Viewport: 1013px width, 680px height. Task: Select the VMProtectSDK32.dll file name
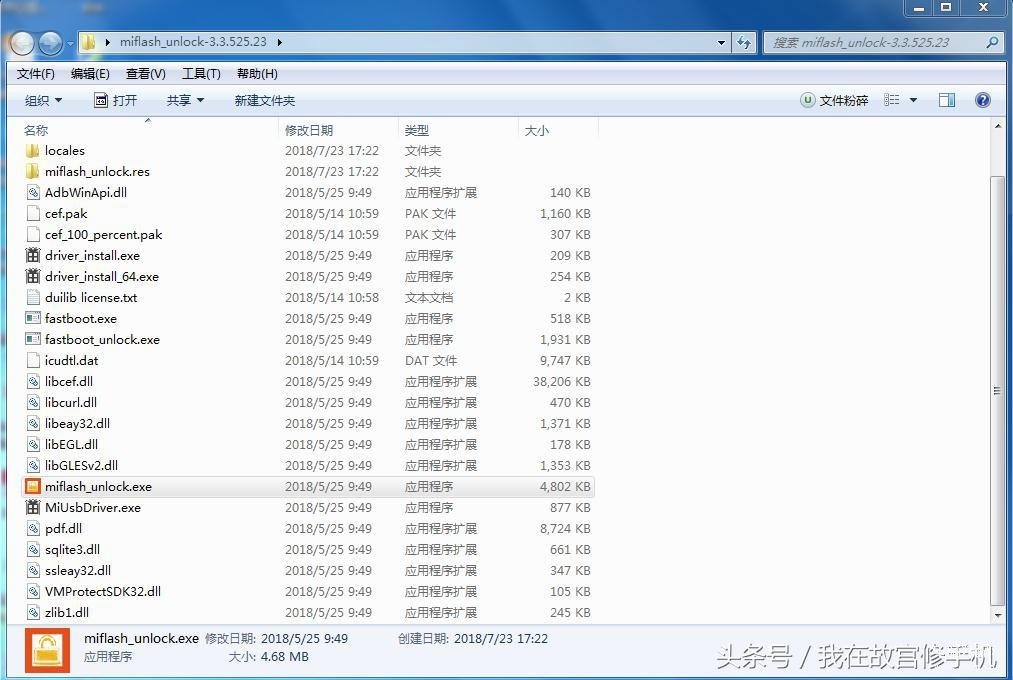pos(103,592)
